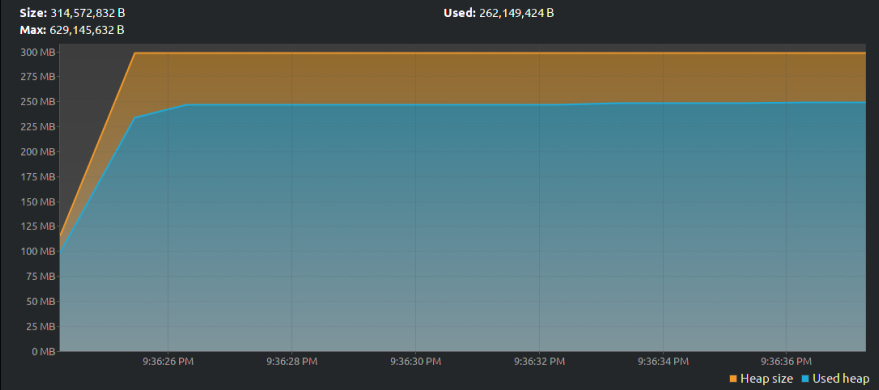Screen dimensions: 879x390
Task: Click the 9:36:30 PM time marker
Action: point(416,361)
